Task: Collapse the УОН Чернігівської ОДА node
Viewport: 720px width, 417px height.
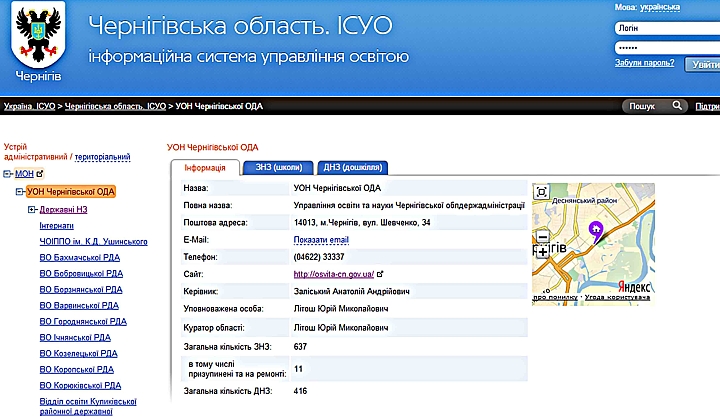Action: 20,191
